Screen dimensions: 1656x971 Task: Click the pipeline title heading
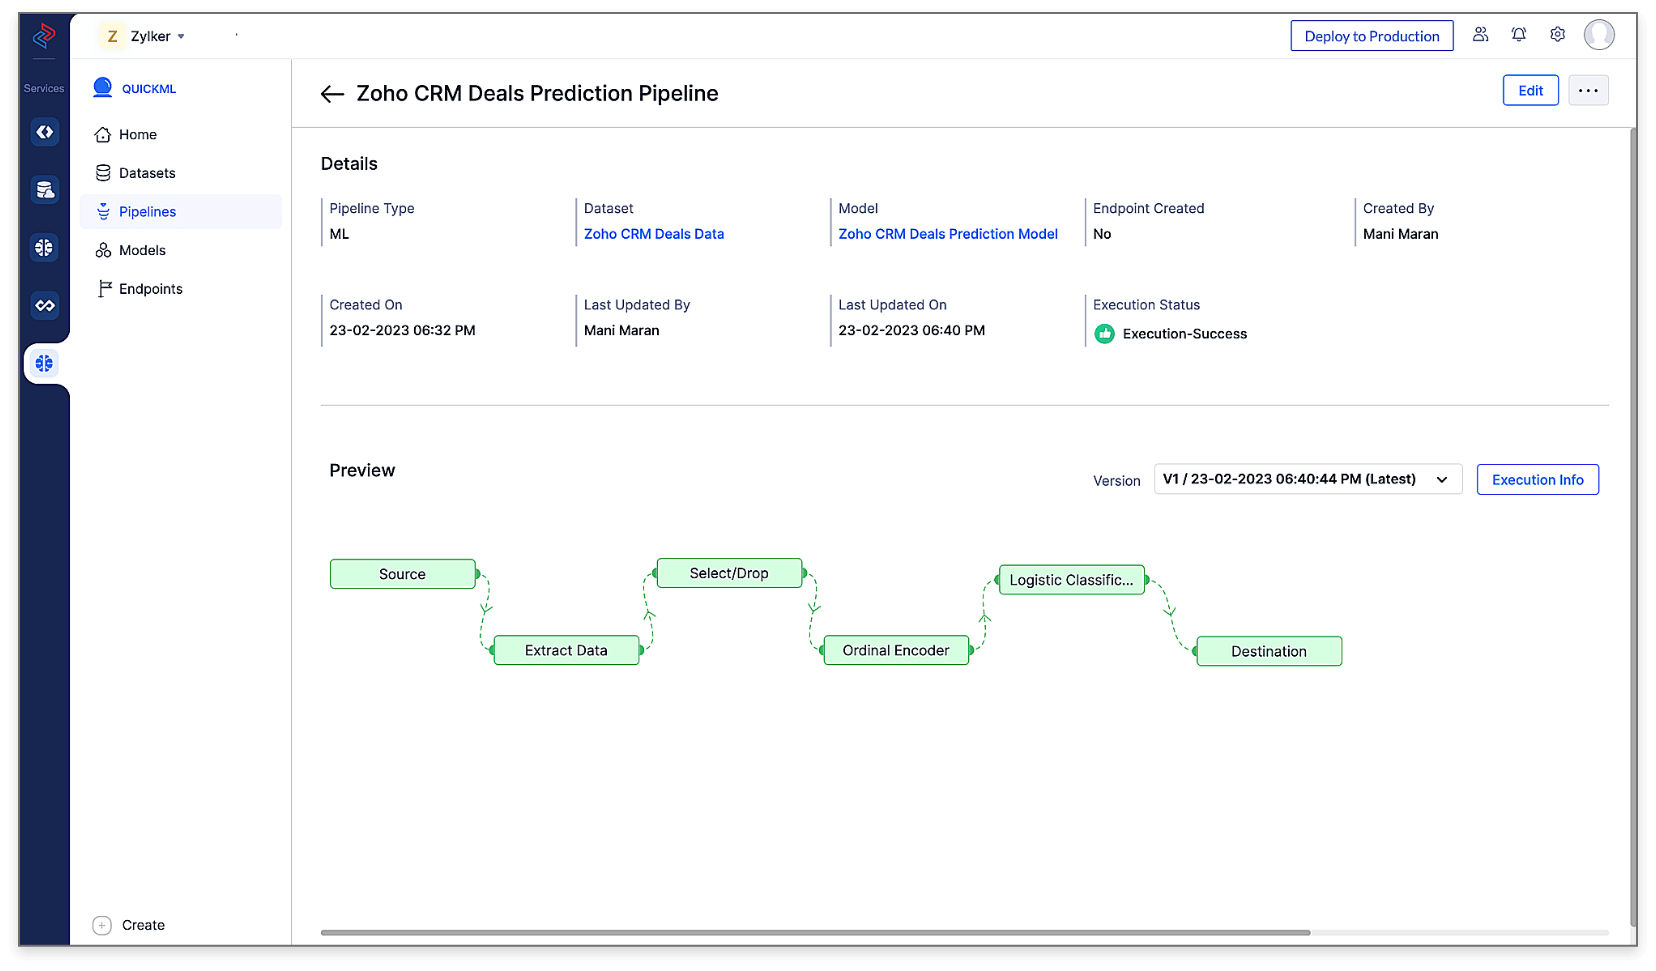tap(537, 93)
